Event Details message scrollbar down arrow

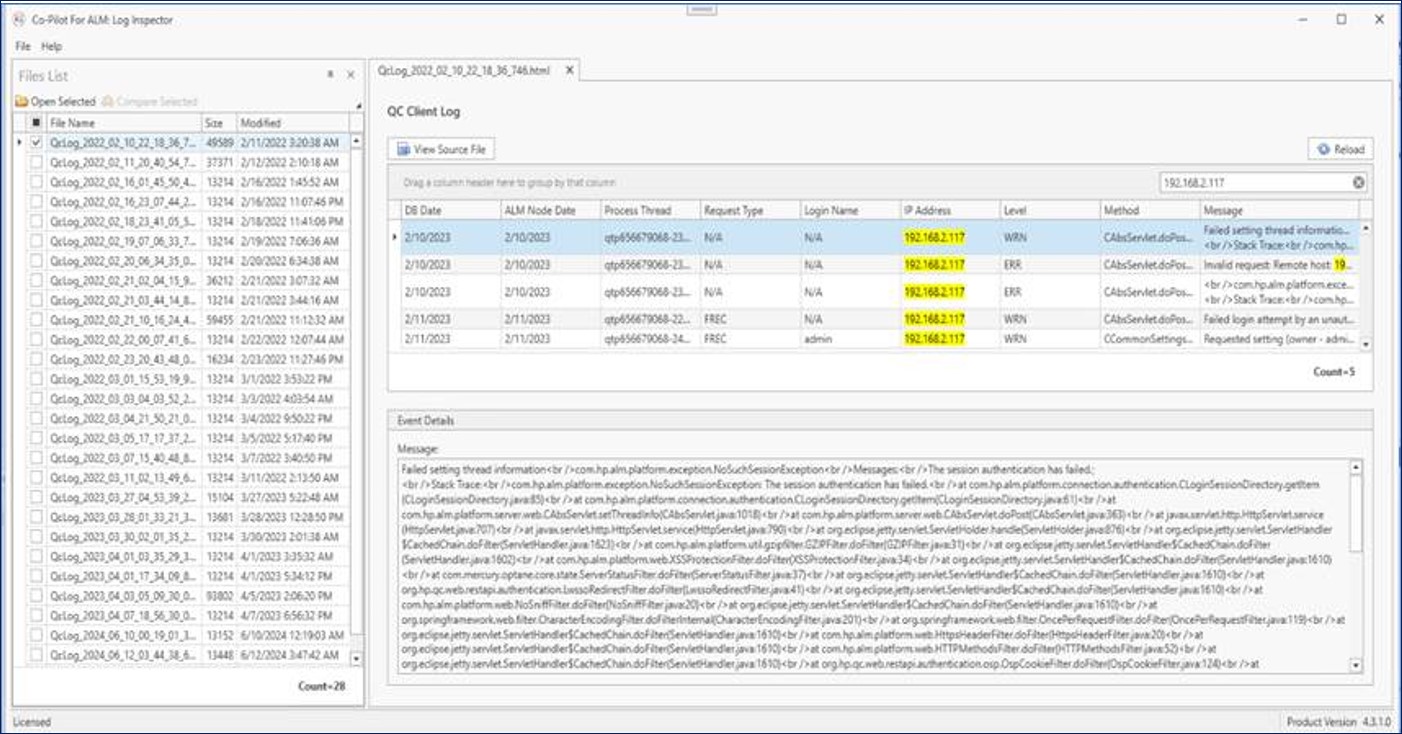click(1356, 664)
